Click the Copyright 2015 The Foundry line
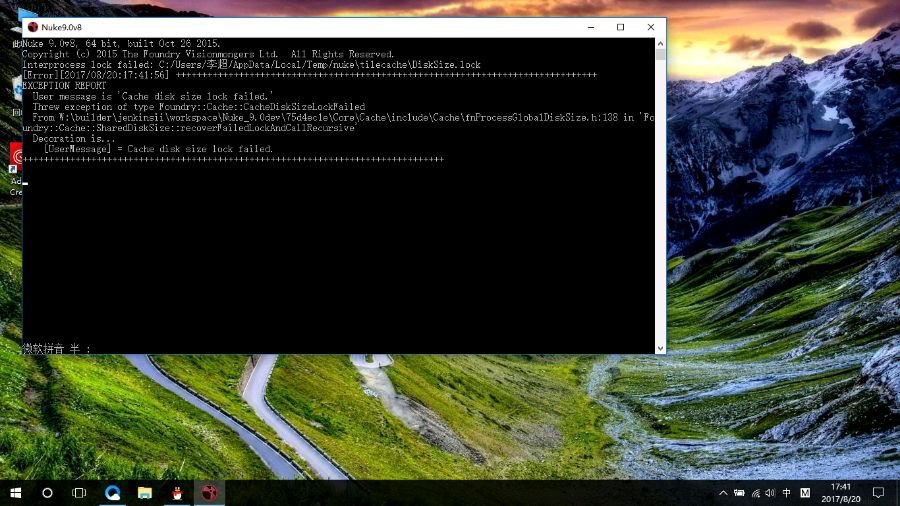900x506 pixels. click(208, 55)
